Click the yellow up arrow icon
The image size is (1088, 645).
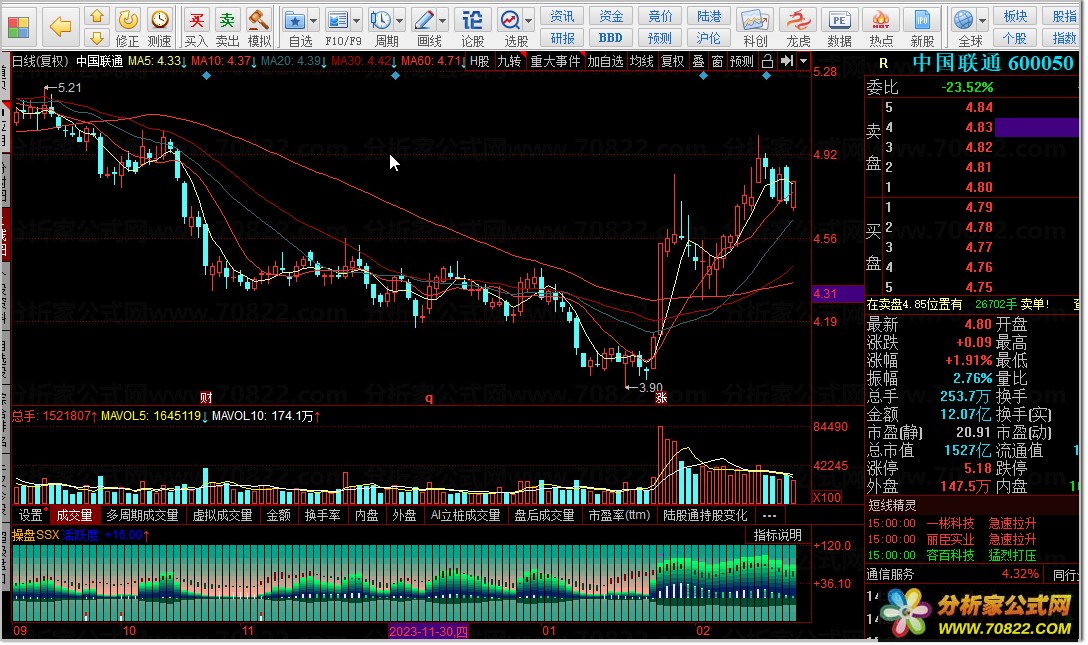(96, 15)
